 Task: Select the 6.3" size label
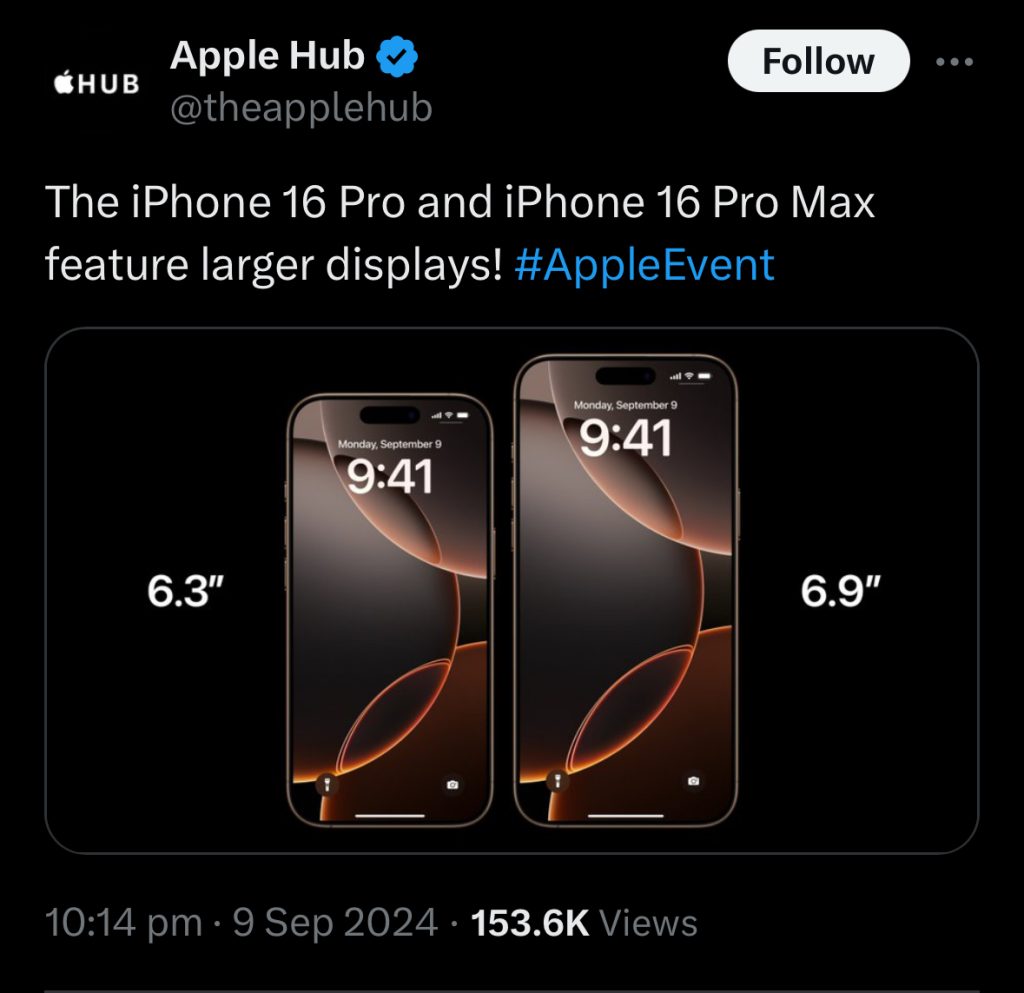point(185,591)
